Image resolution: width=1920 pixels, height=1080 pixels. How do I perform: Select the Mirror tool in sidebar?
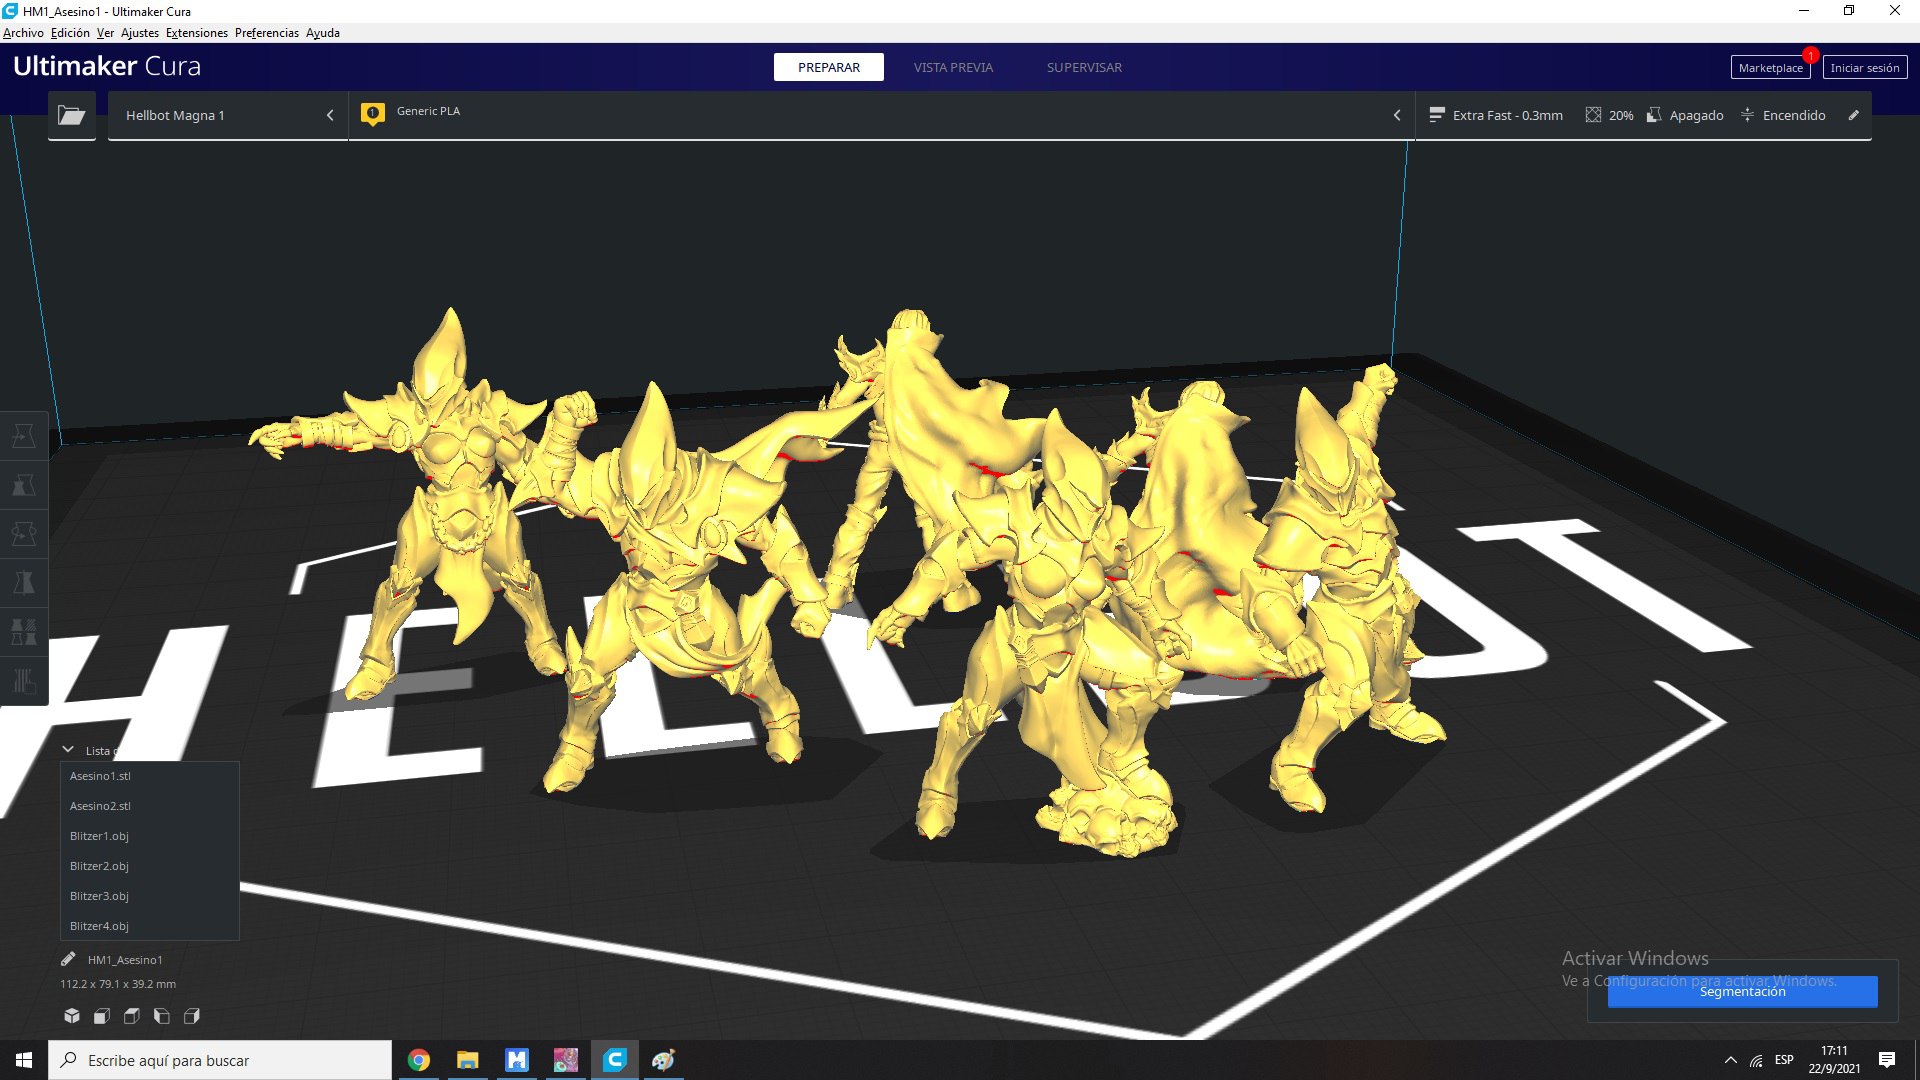tap(24, 583)
